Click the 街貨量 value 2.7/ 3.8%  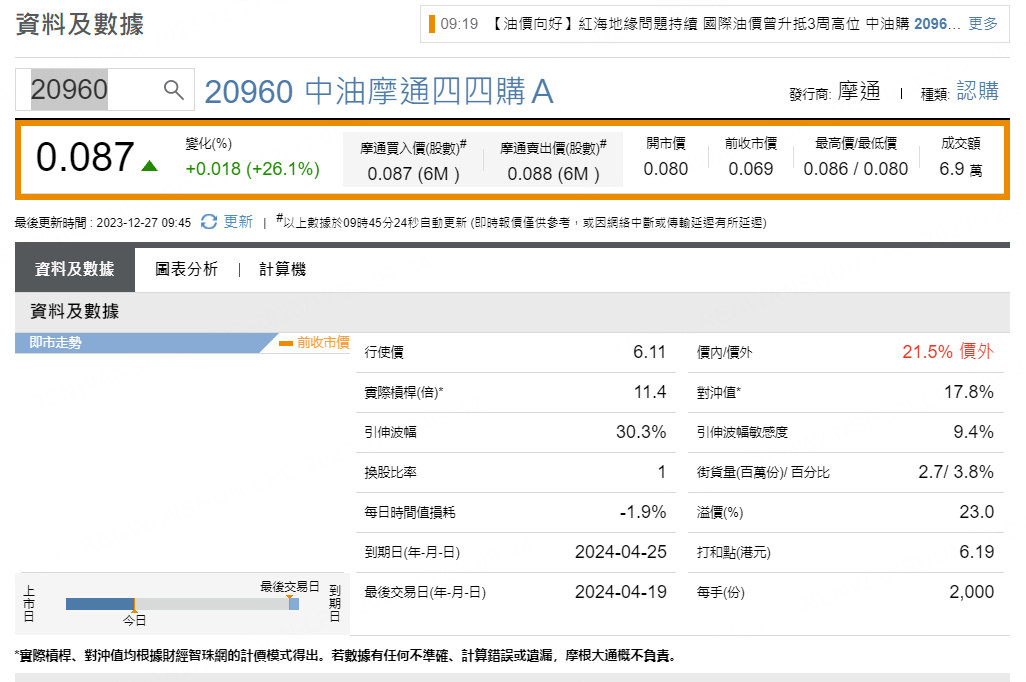[955, 472]
